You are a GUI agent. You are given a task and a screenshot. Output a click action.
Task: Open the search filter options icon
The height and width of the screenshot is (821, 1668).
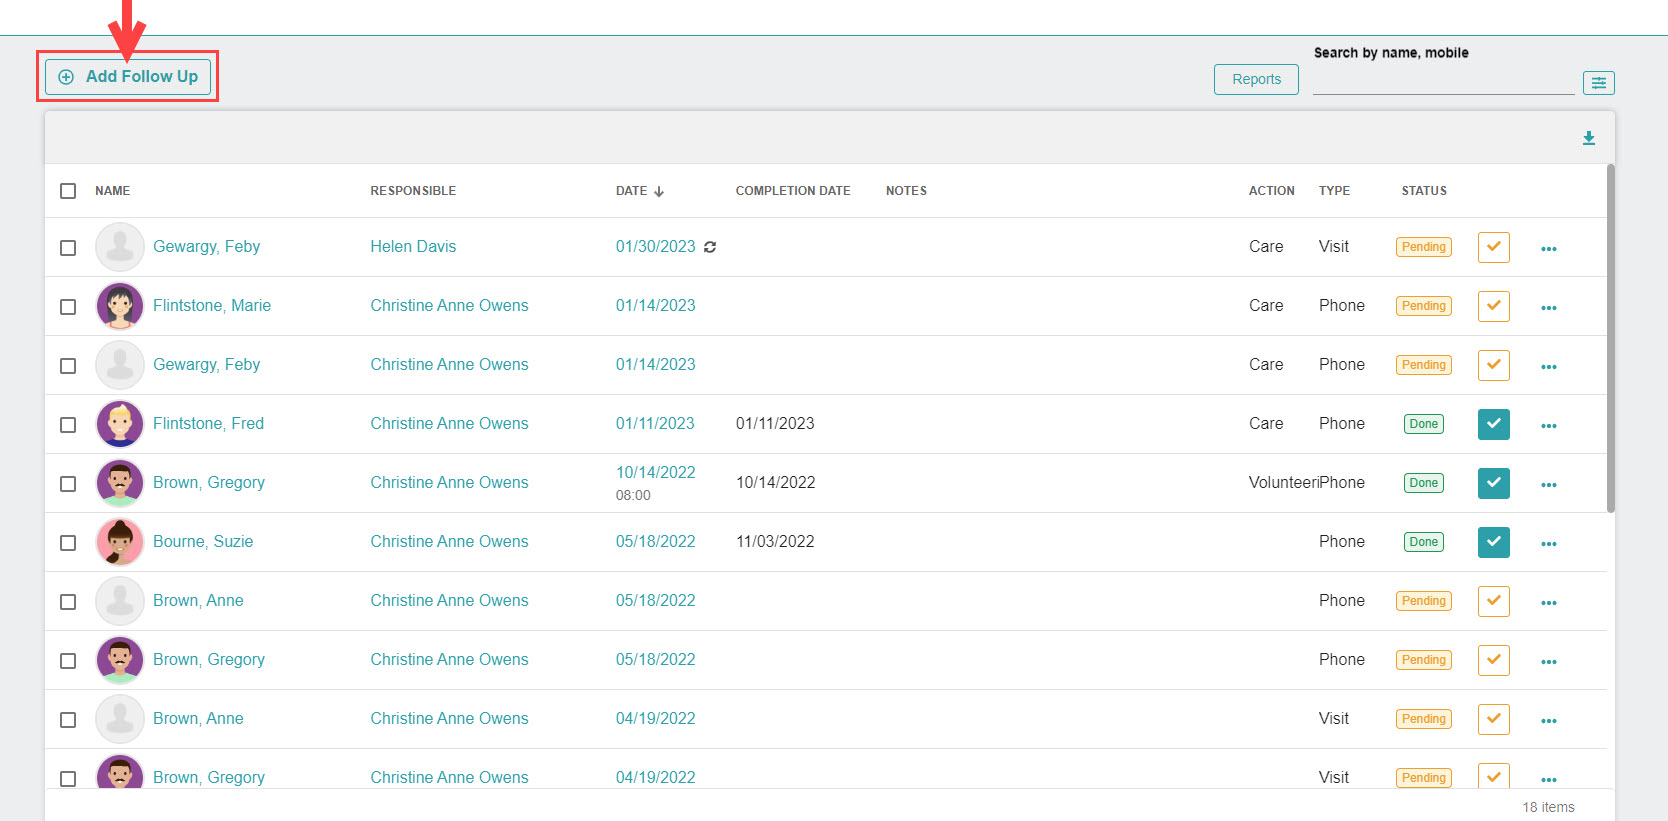pyautogui.click(x=1598, y=83)
